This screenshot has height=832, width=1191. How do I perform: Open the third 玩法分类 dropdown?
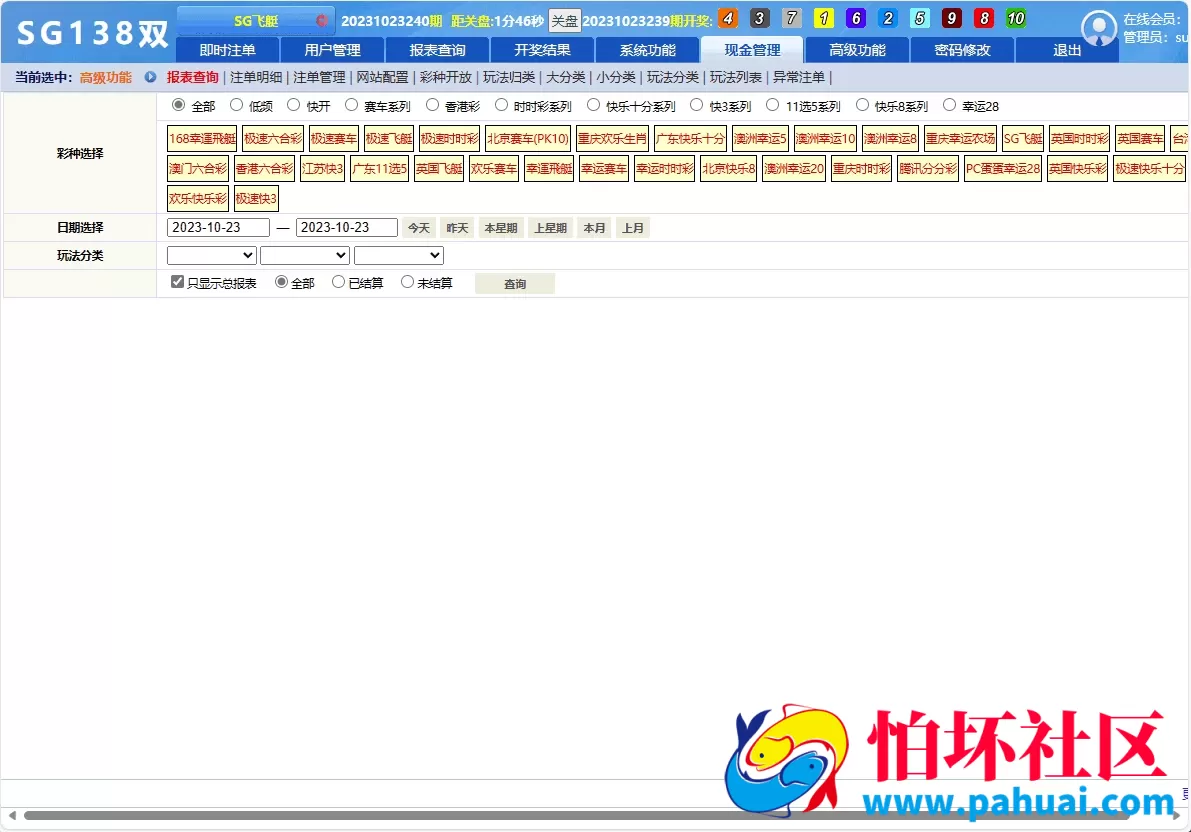399,255
